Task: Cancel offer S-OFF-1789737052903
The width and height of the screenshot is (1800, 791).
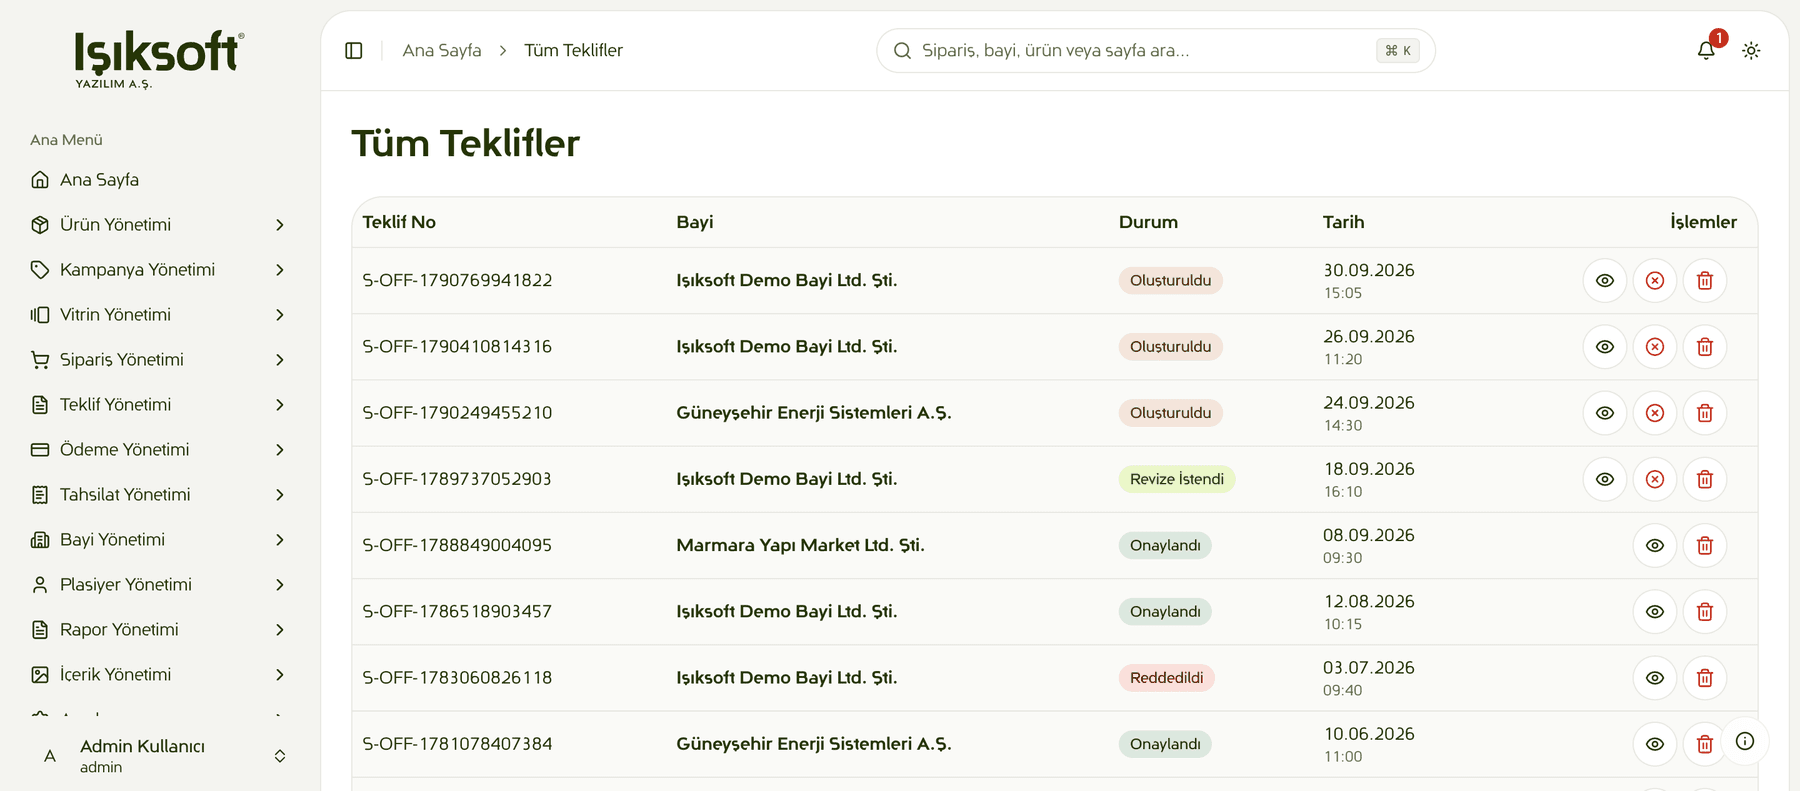Action: click(1655, 479)
